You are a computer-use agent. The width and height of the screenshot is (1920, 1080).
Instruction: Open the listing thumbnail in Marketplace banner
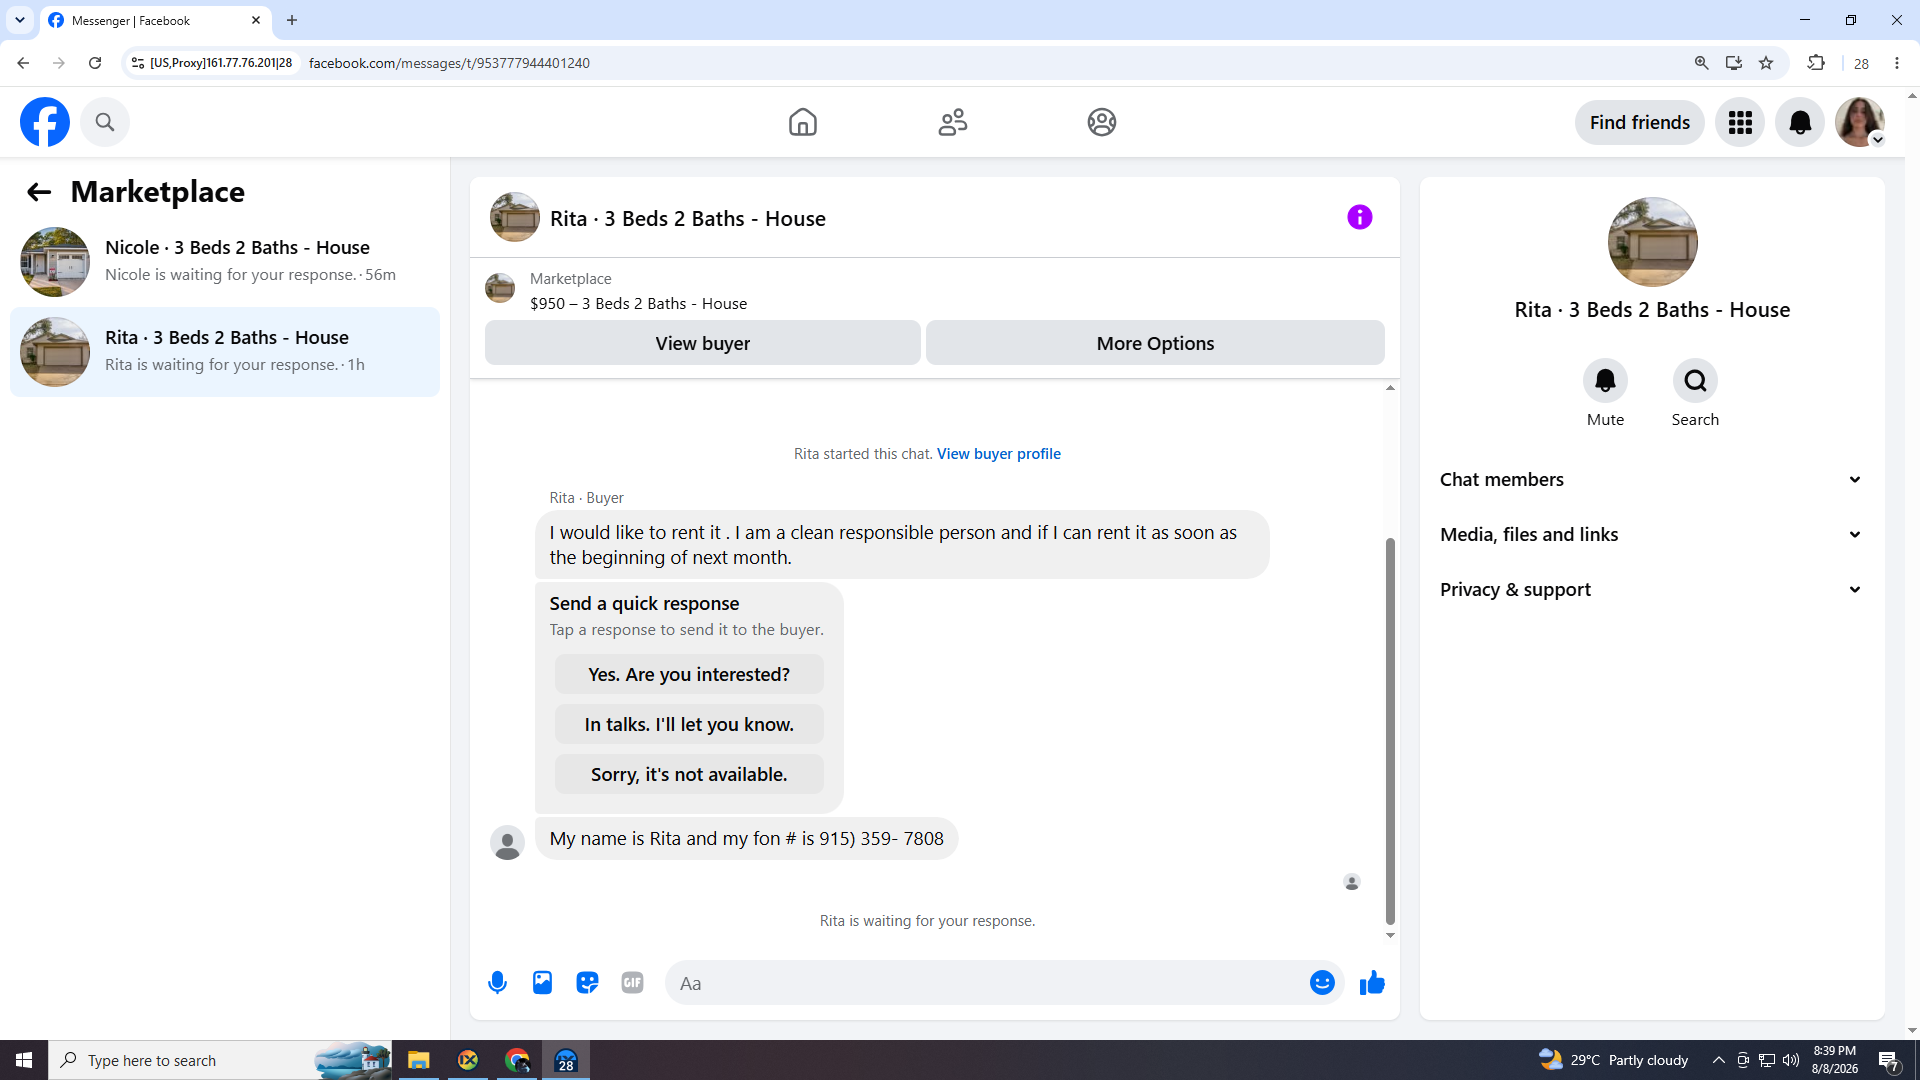pos(500,288)
